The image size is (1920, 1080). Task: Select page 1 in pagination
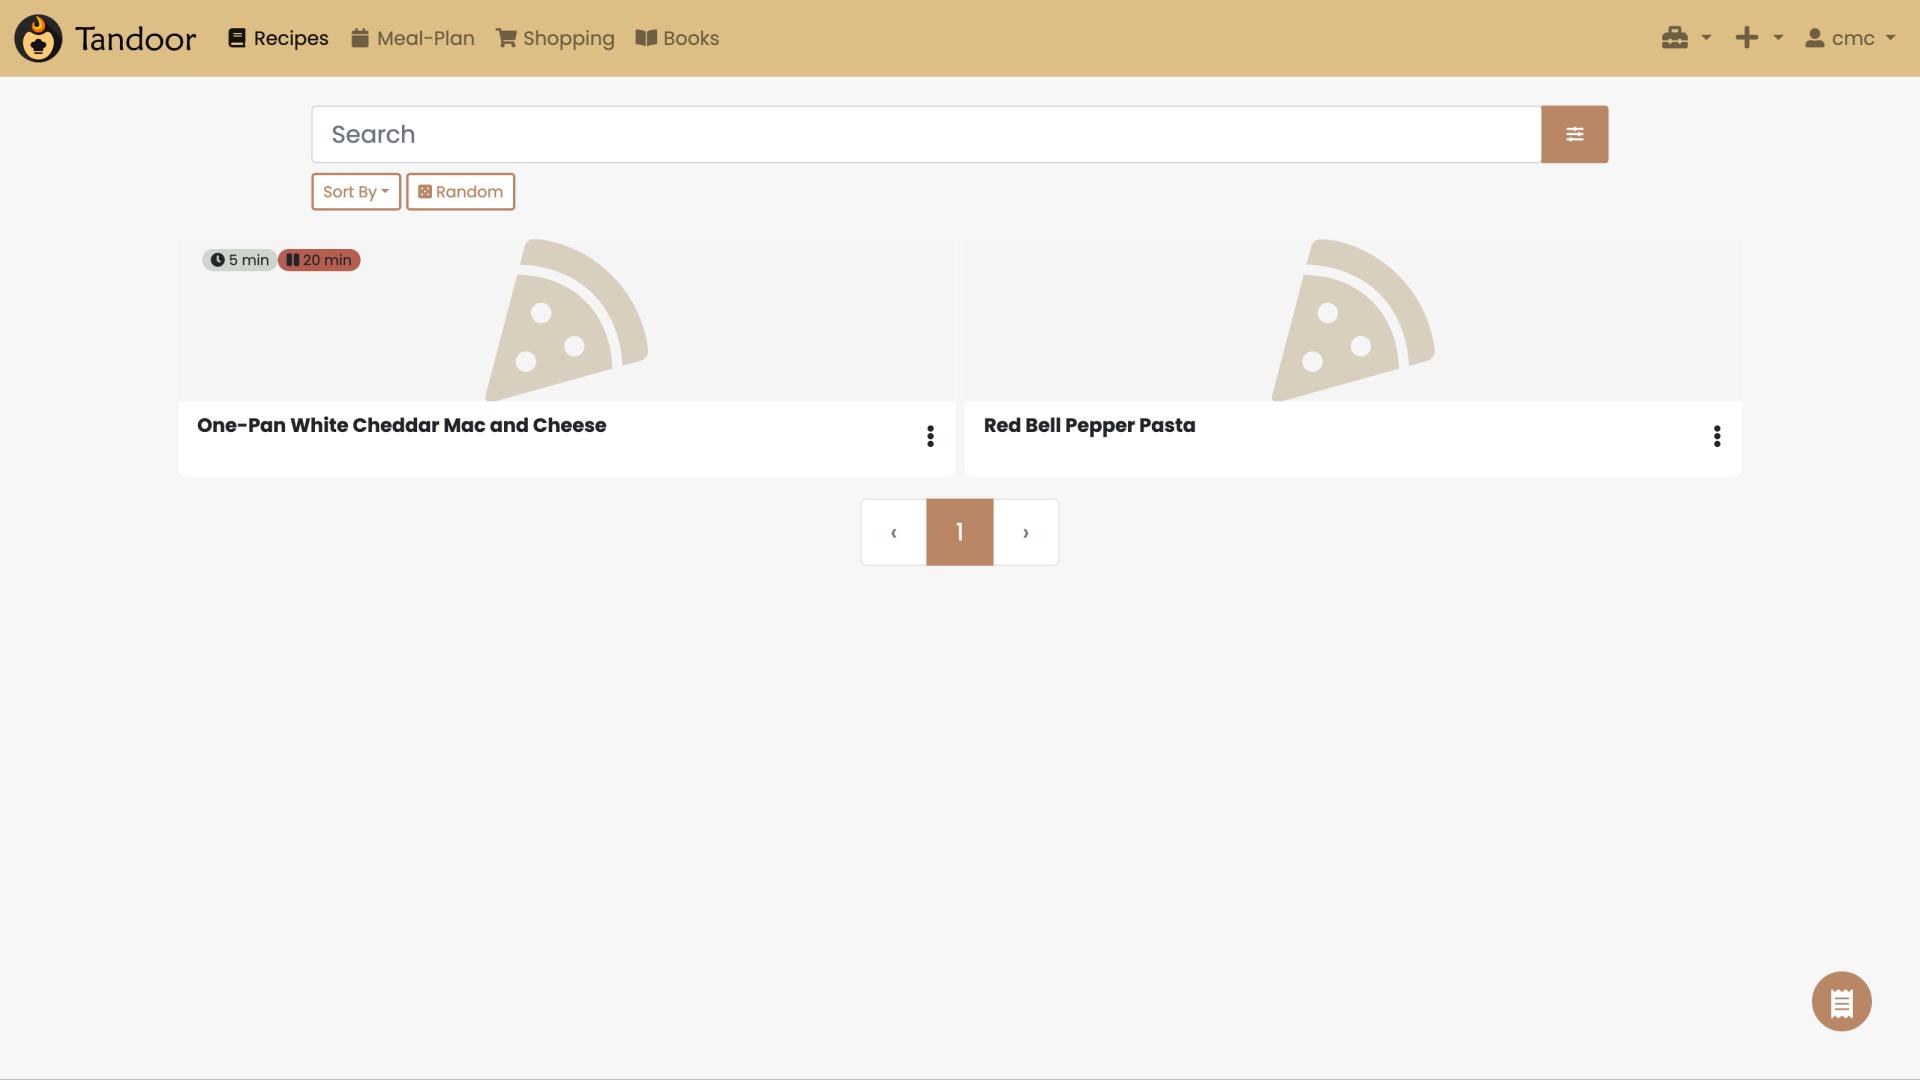959,531
